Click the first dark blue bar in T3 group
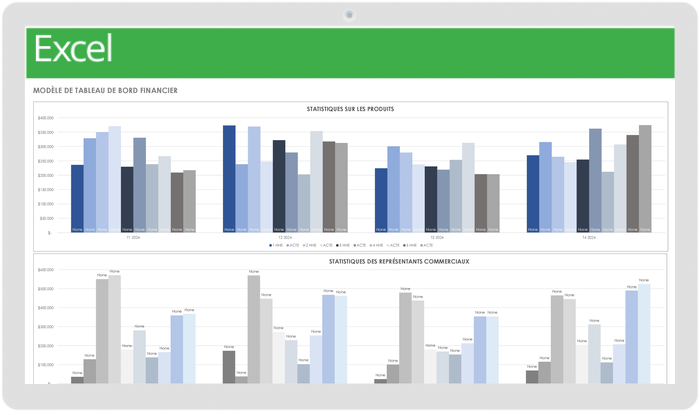The height and width of the screenshot is (412, 700). pos(381,200)
